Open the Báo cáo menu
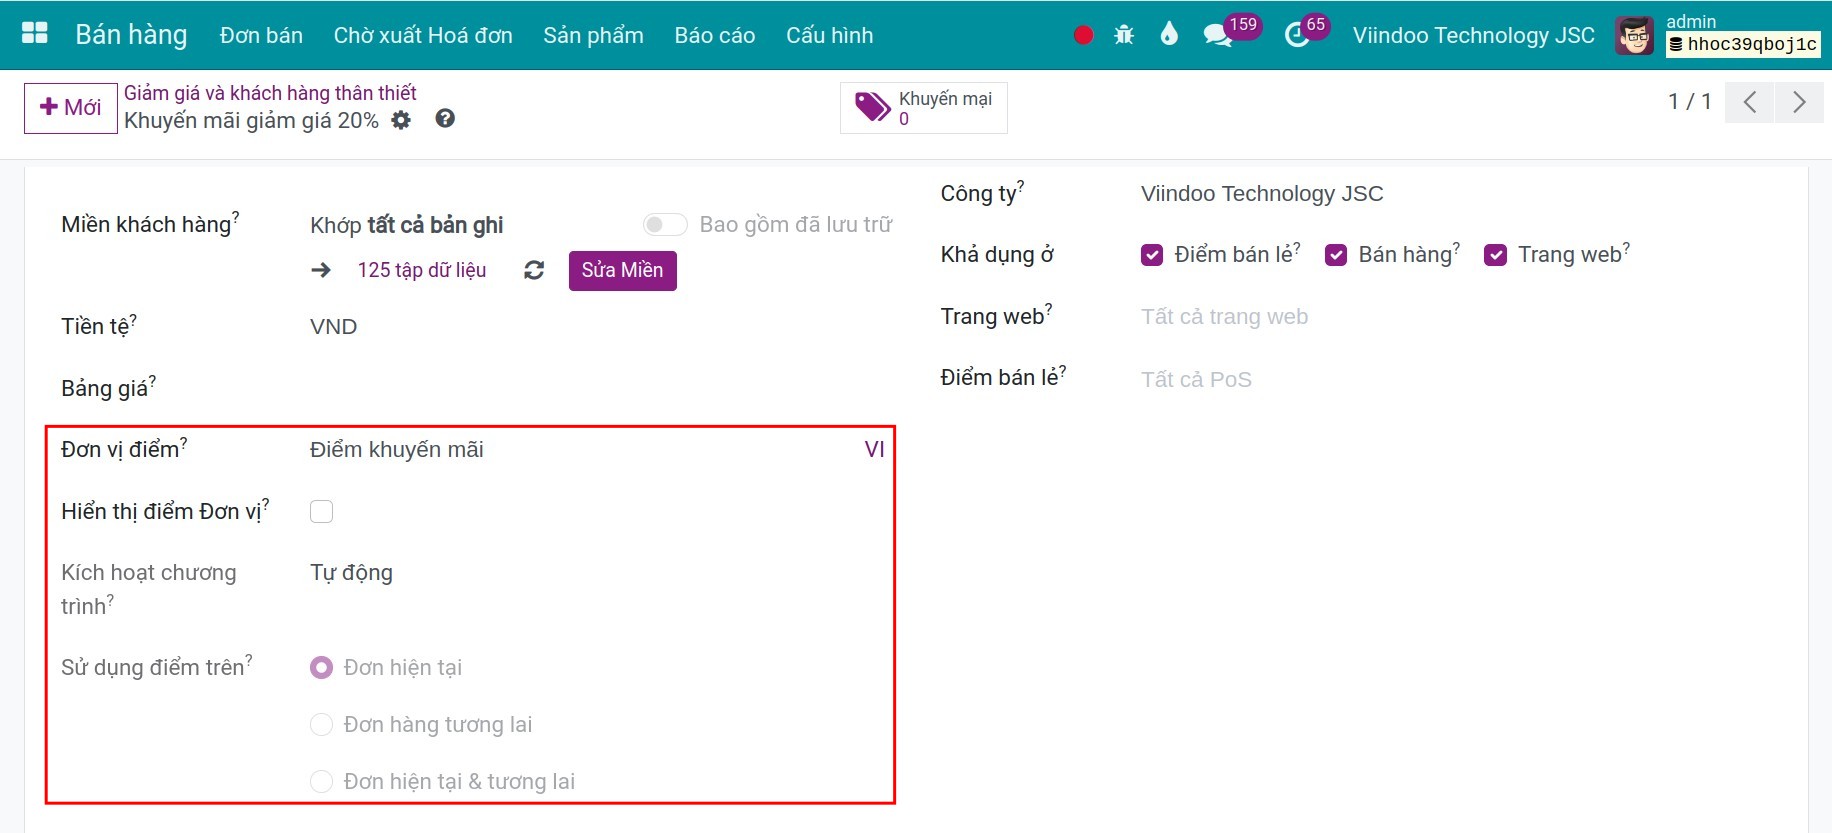Viewport: 1832px width, 833px height. 715,35
